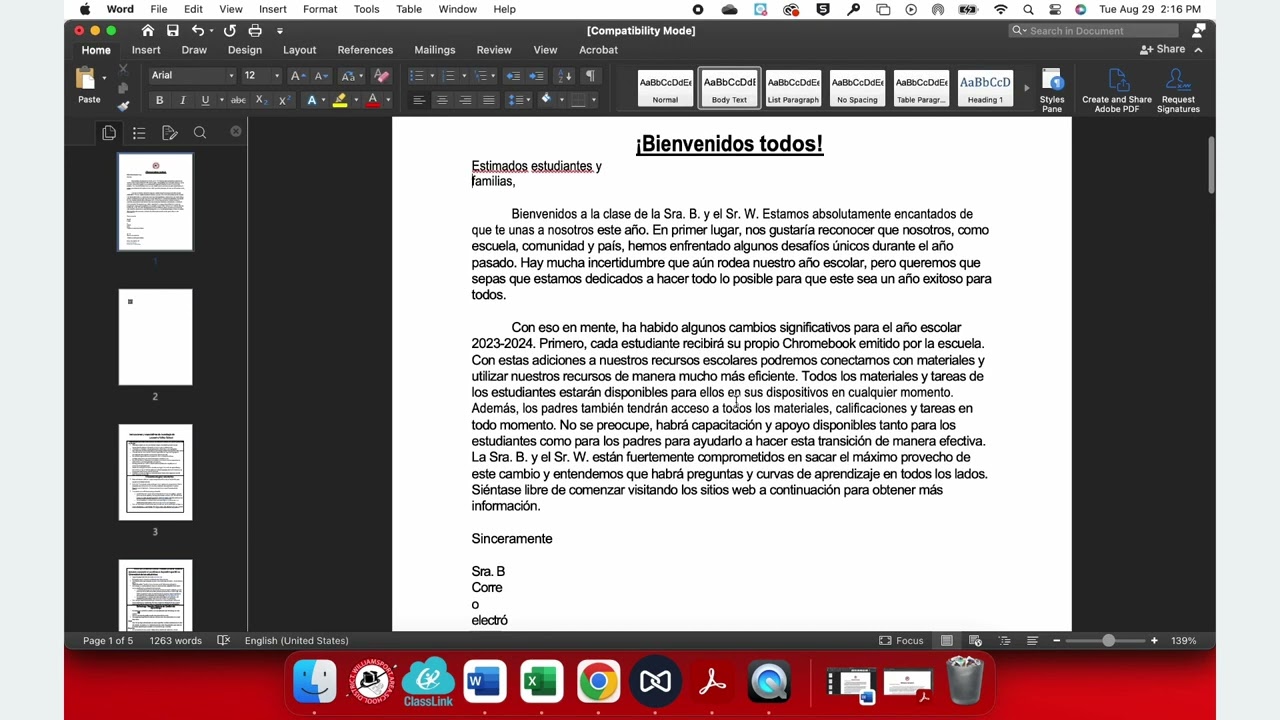Open the numbering list dropdown arrow

click(x=463, y=76)
